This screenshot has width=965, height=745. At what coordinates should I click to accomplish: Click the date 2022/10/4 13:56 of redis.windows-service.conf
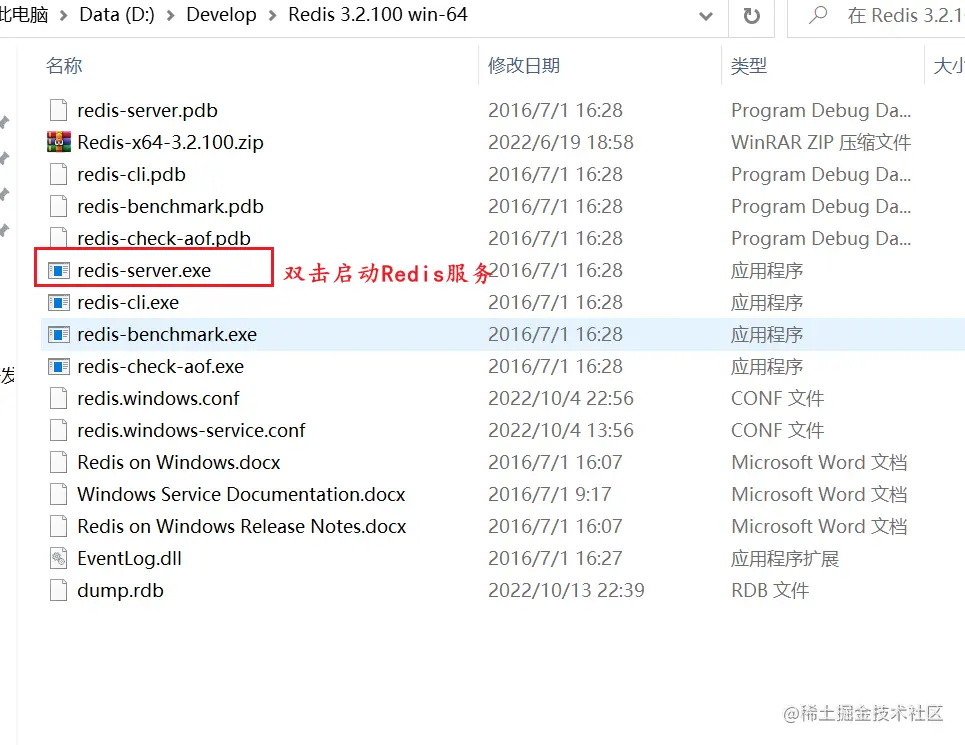(x=561, y=431)
